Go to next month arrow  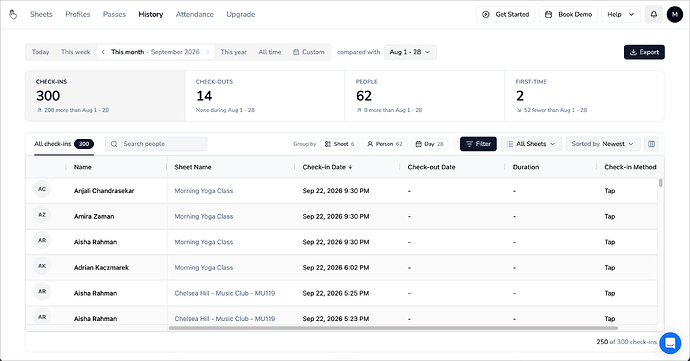click(x=208, y=52)
